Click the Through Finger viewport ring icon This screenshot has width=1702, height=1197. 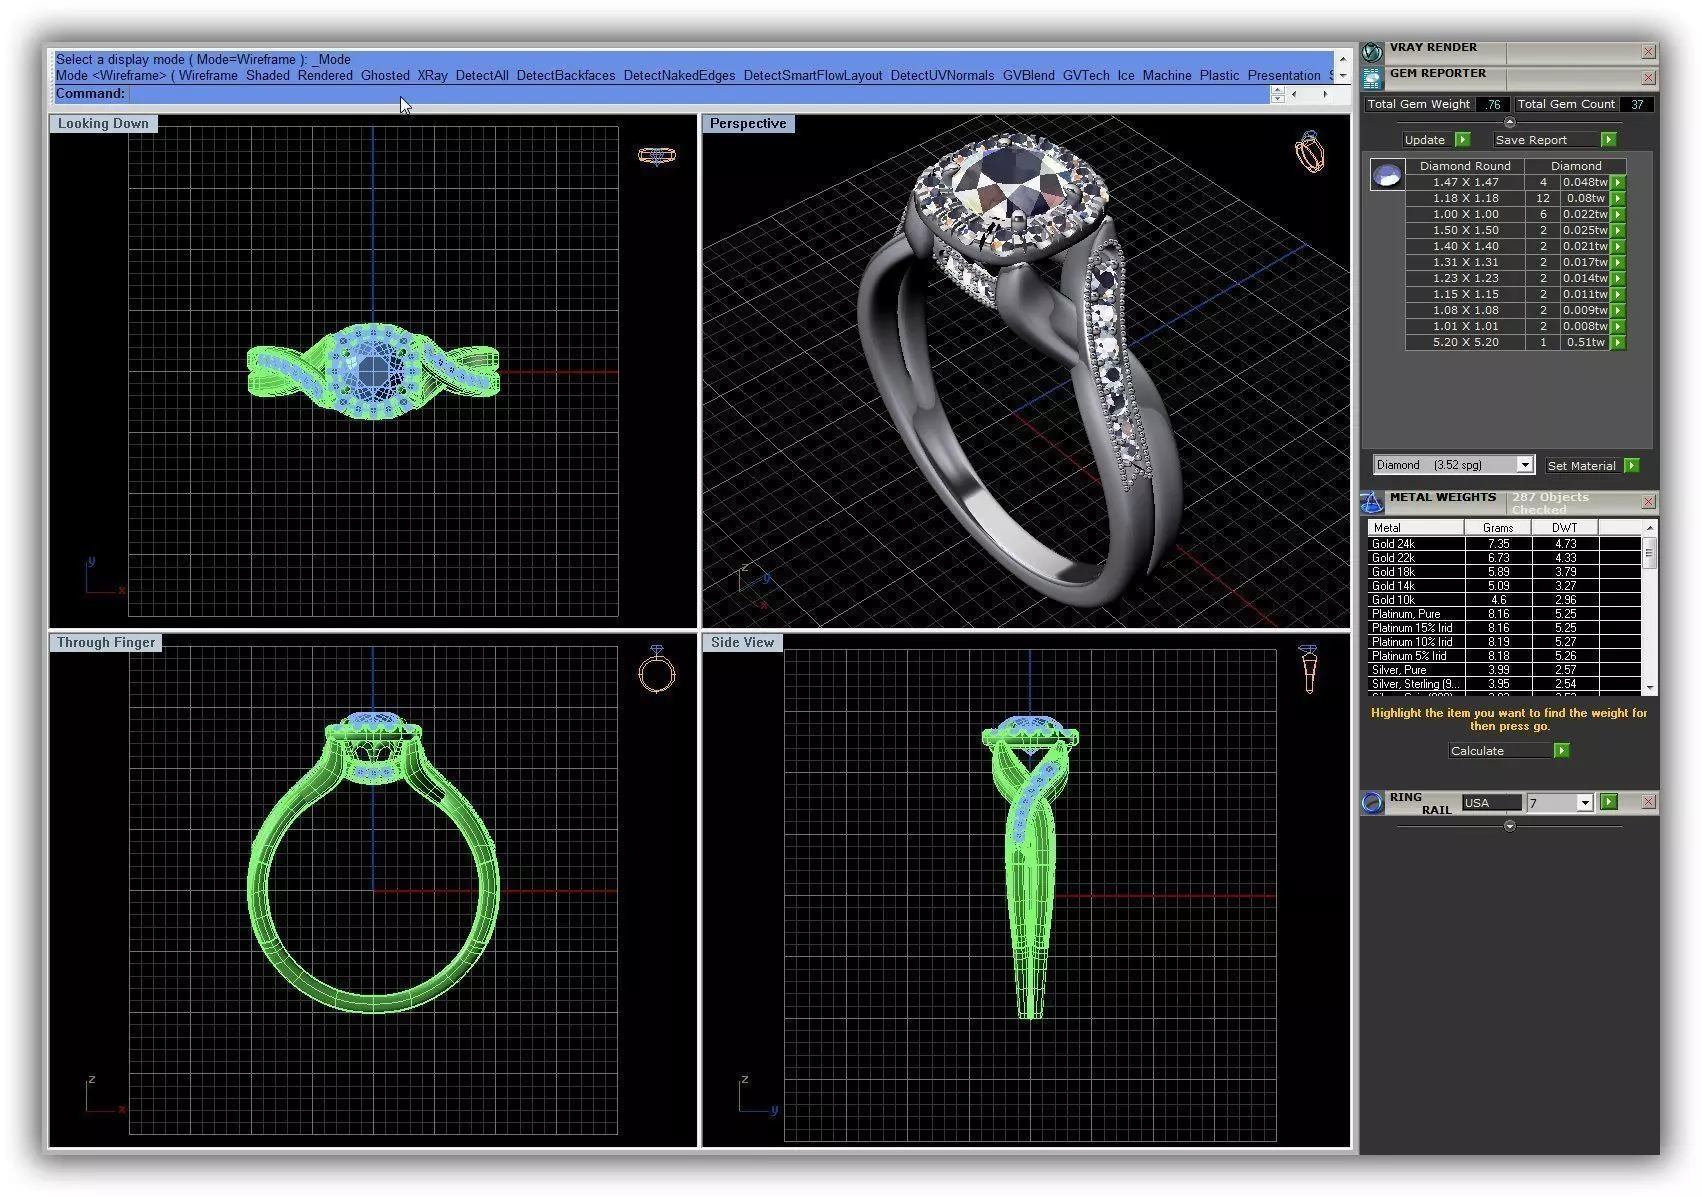click(x=656, y=669)
